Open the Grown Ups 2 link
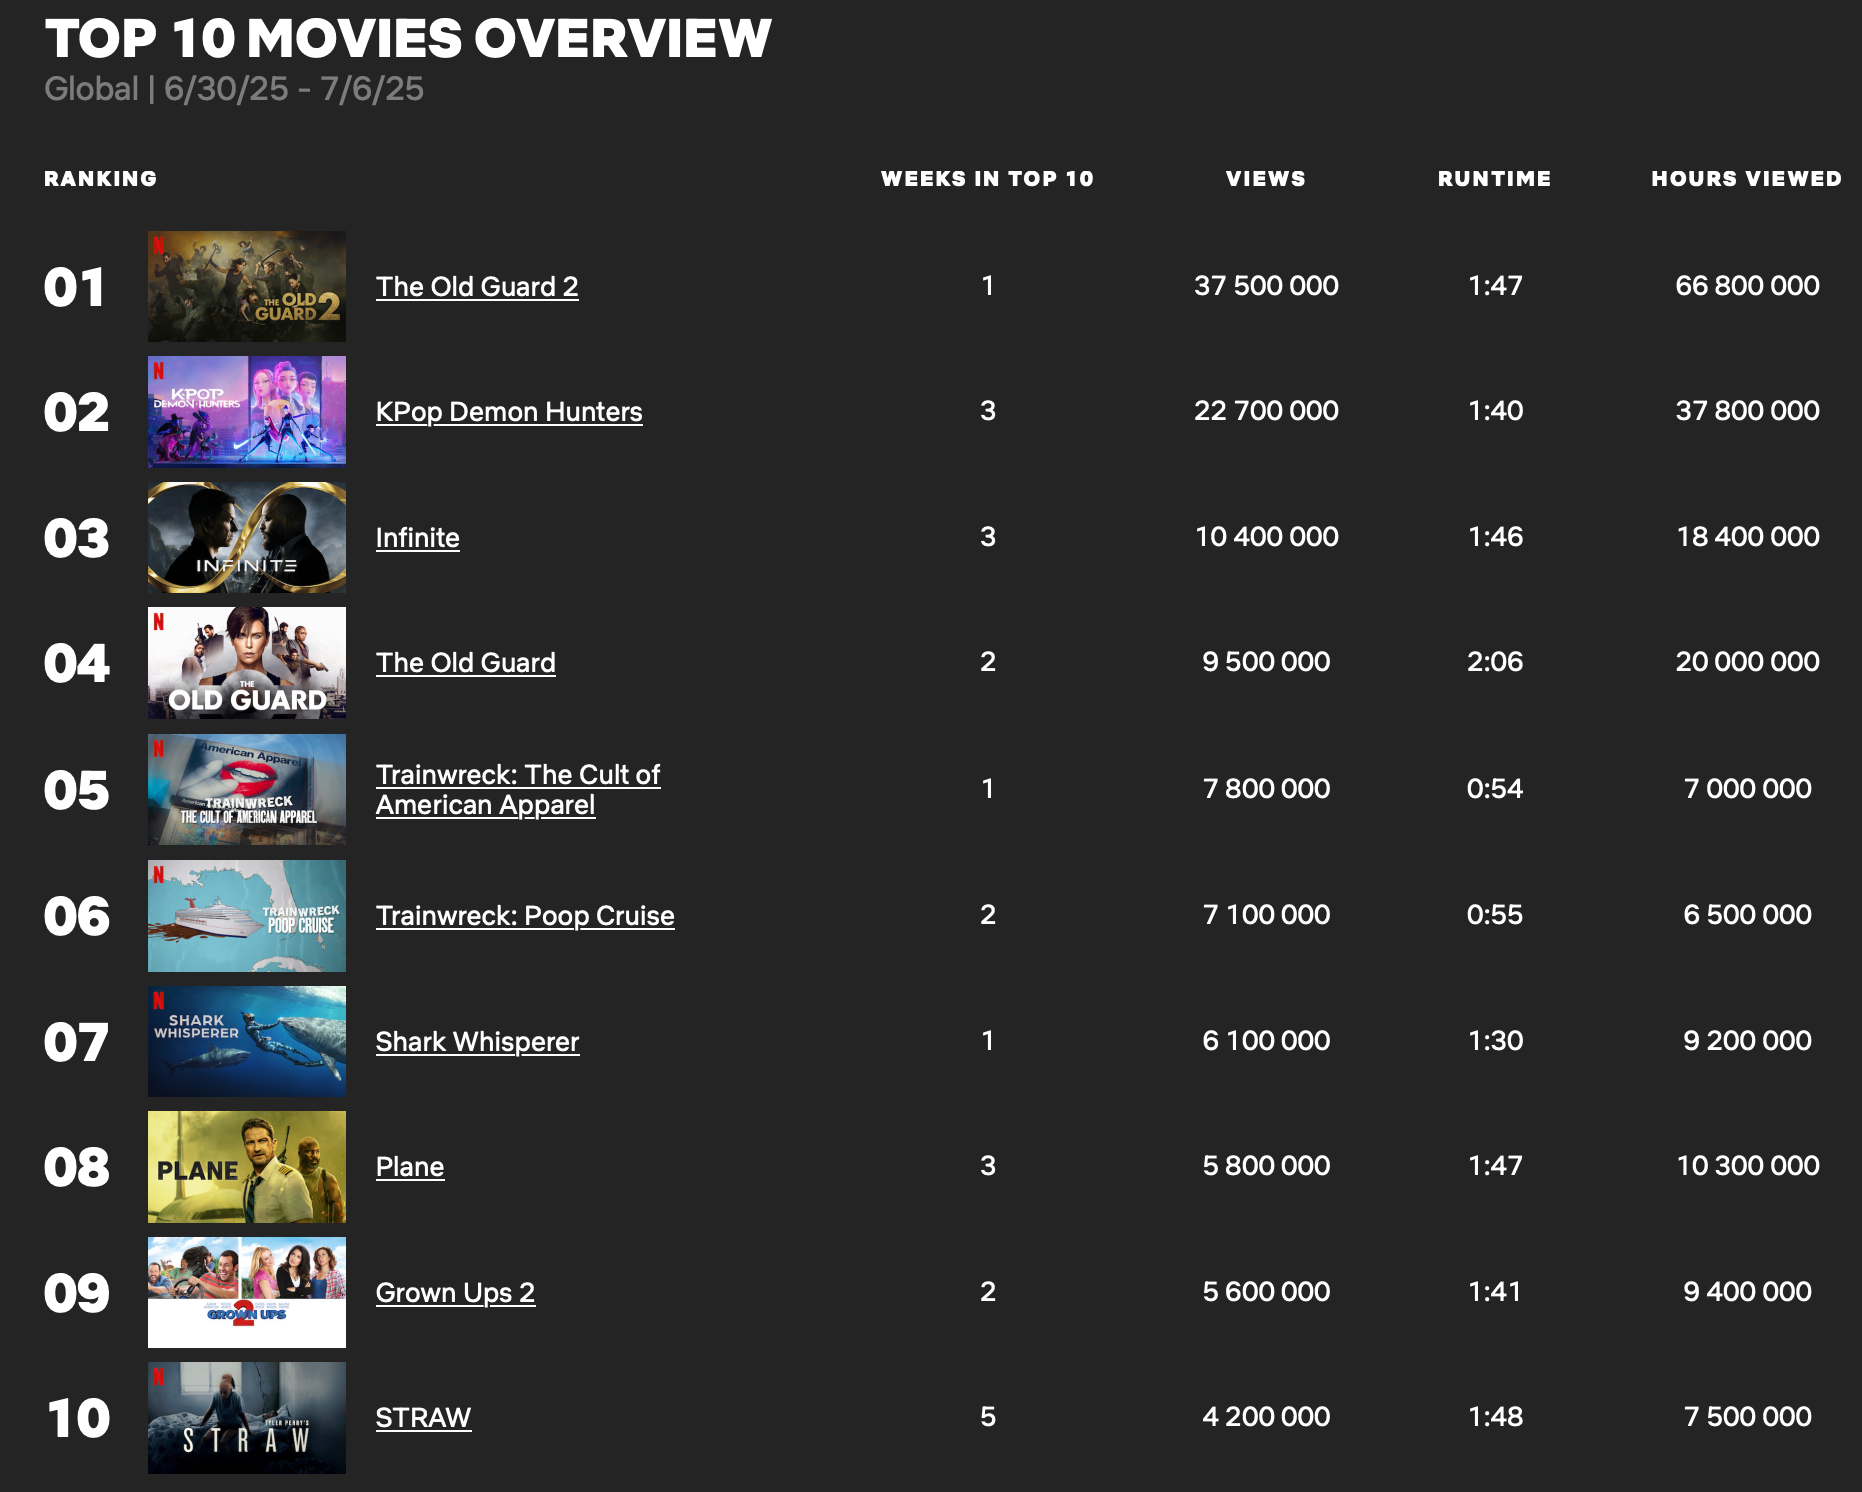This screenshot has height=1492, width=1862. 455,1293
